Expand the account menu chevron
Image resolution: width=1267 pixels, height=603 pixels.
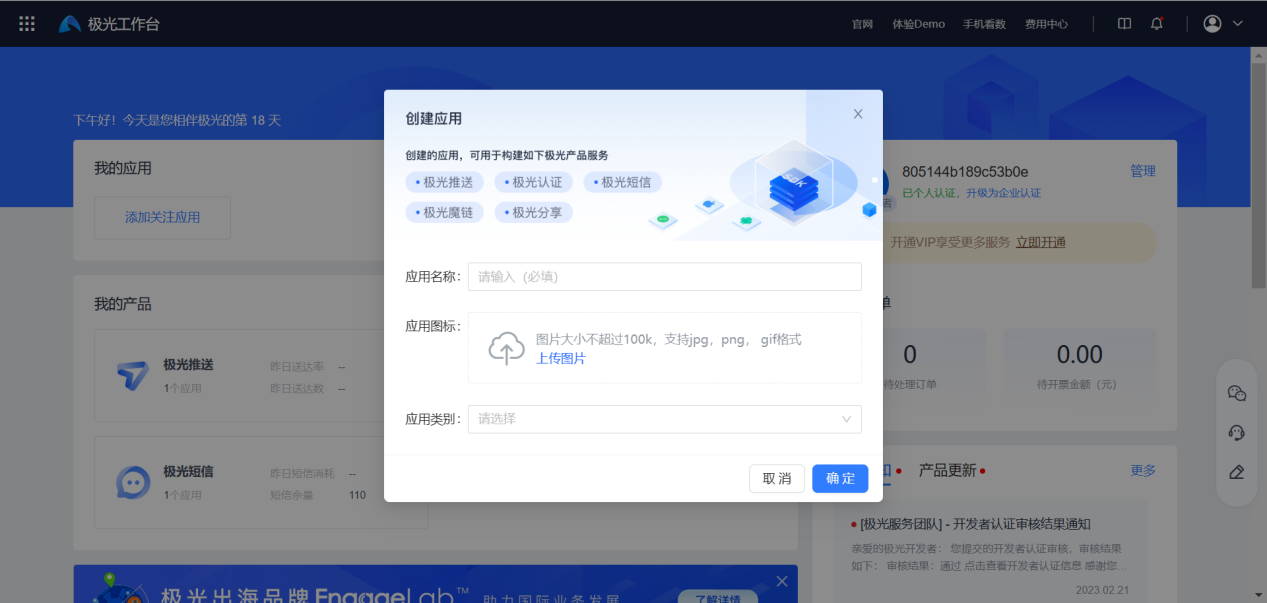click(1238, 24)
